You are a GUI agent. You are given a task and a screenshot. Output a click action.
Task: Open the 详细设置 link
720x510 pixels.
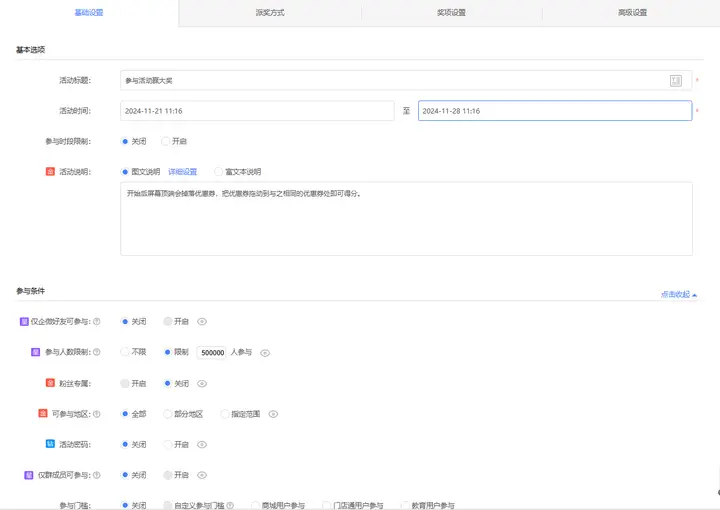(x=182, y=172)
